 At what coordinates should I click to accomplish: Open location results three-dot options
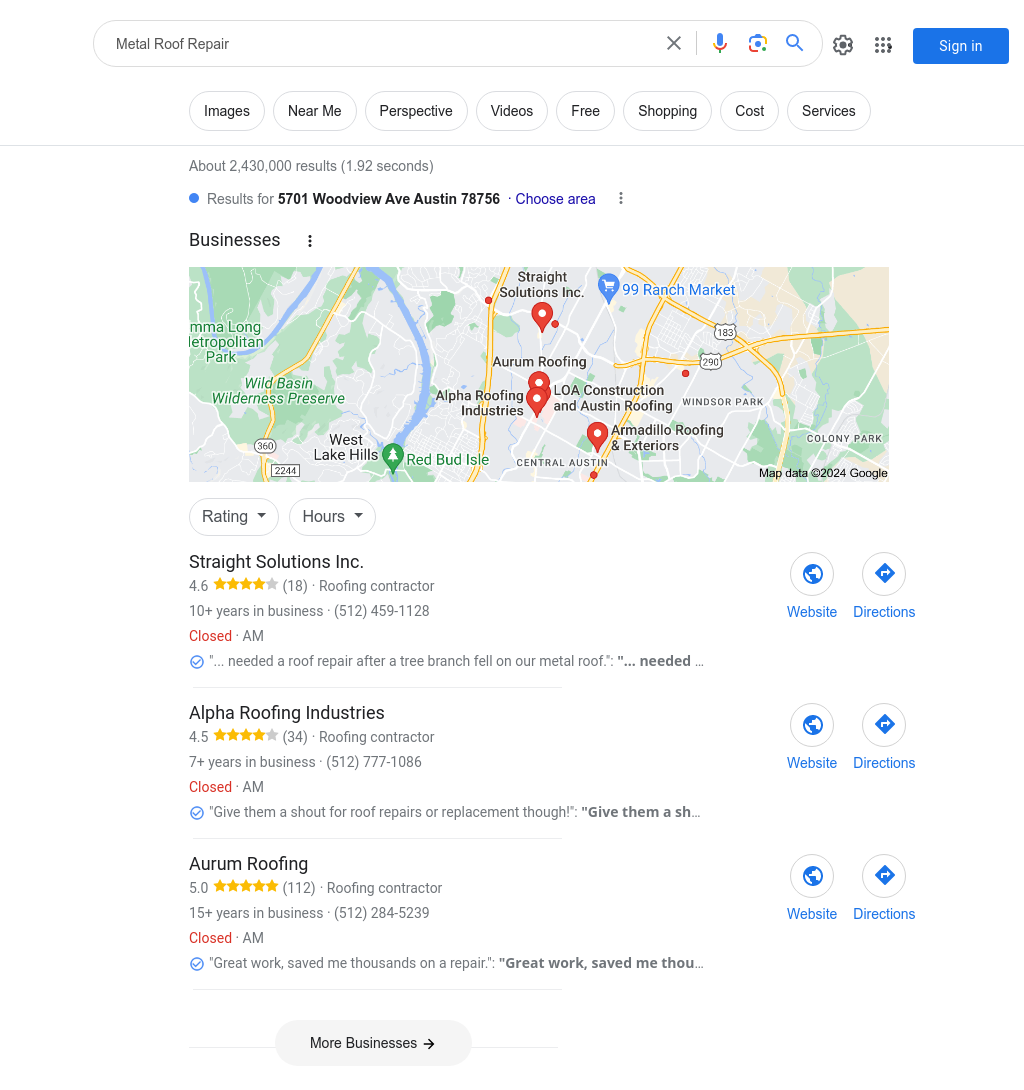[x=621, y=199]
